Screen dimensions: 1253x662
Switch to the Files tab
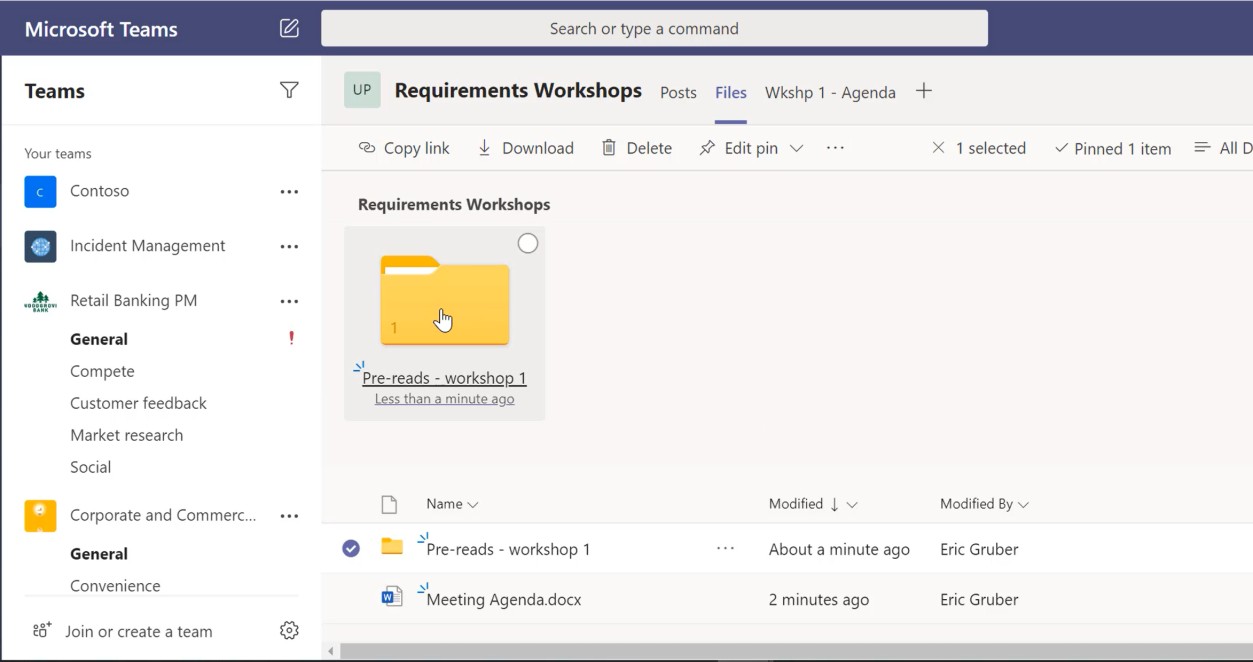731,92
